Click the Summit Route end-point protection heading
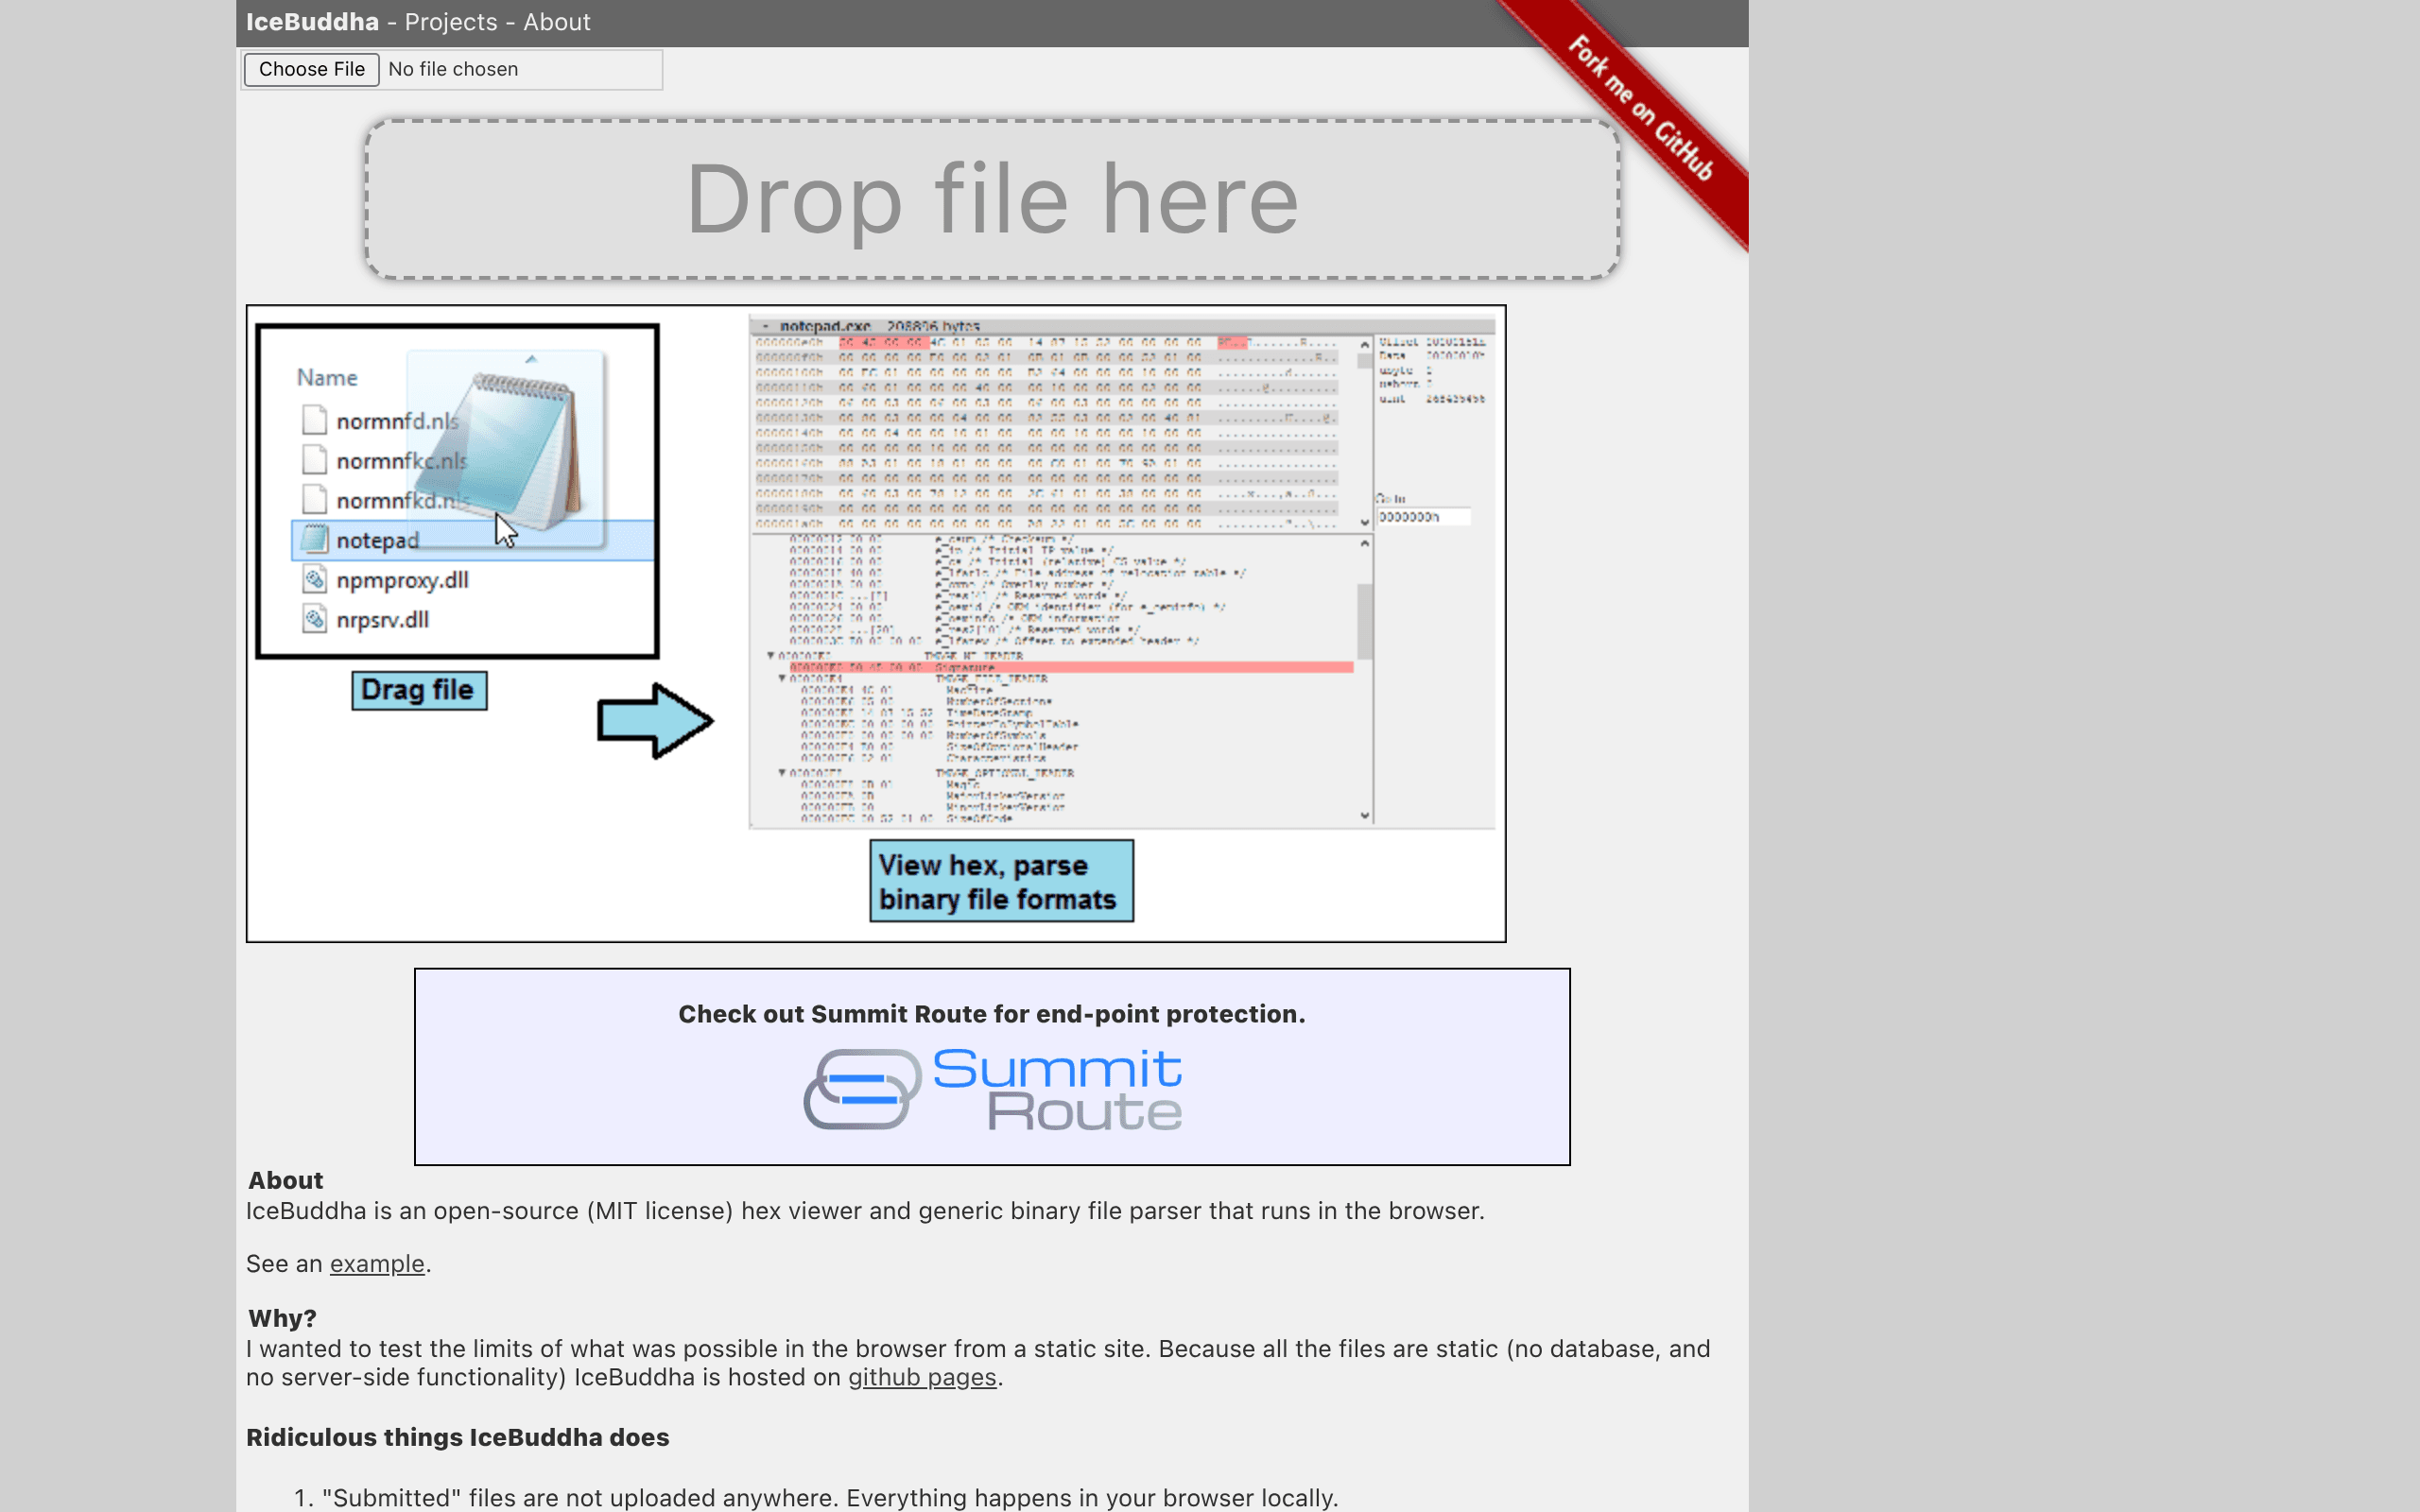Screen dimensions: 2420x1512 click(991, 1014)
